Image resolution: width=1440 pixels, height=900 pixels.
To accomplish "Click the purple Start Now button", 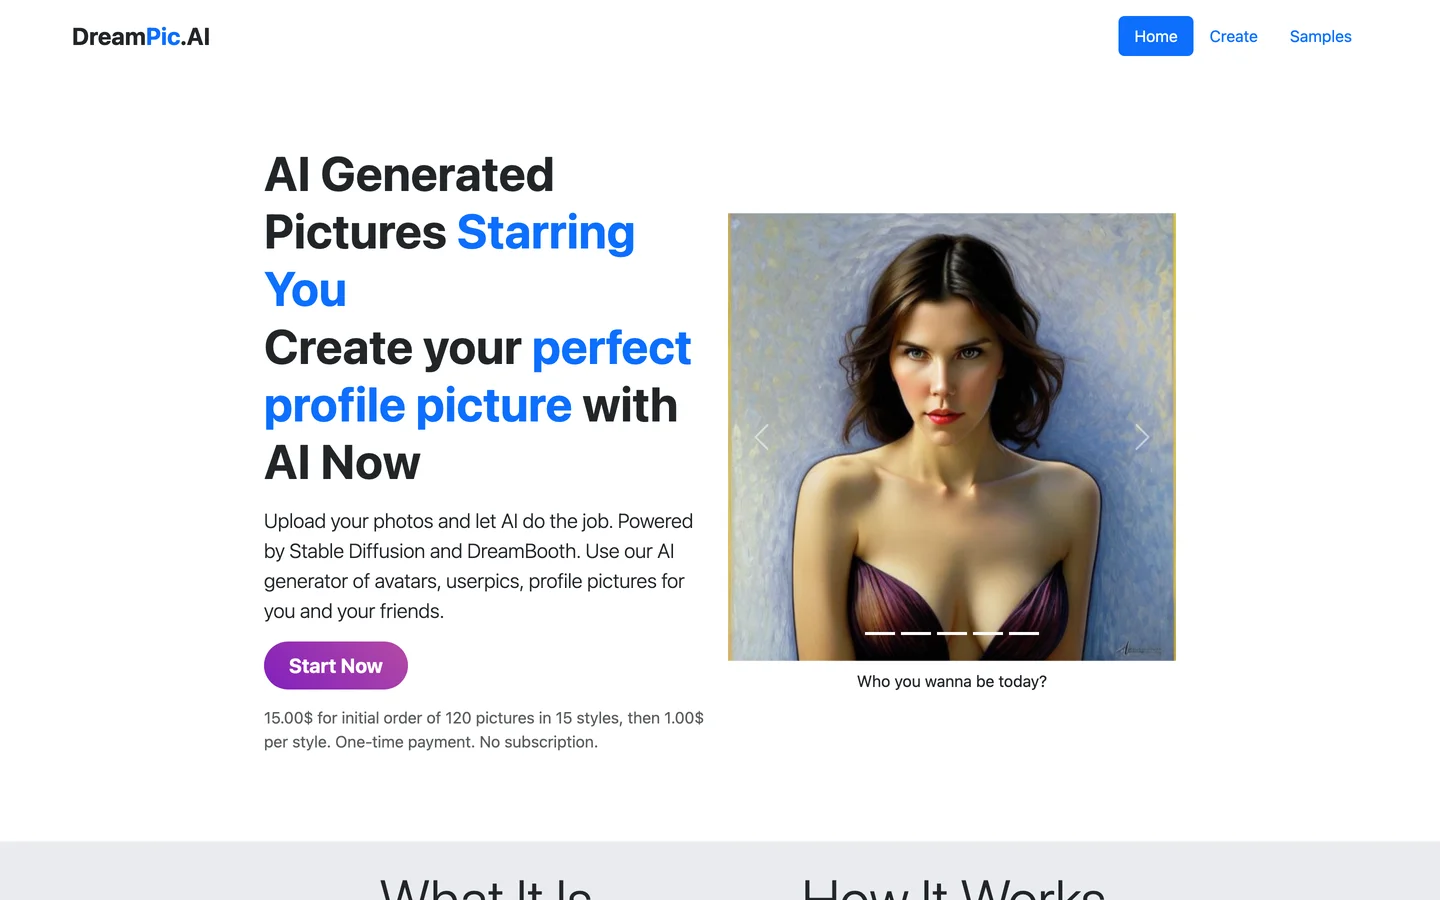I will (x=336, y=666).
